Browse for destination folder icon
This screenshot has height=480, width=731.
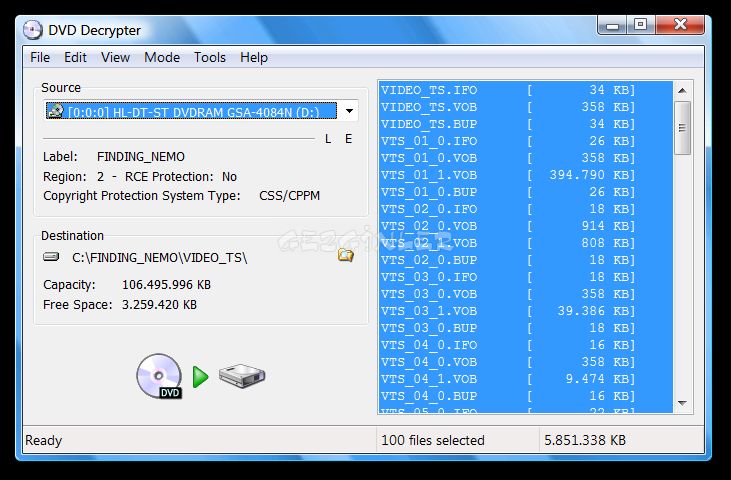345,255
